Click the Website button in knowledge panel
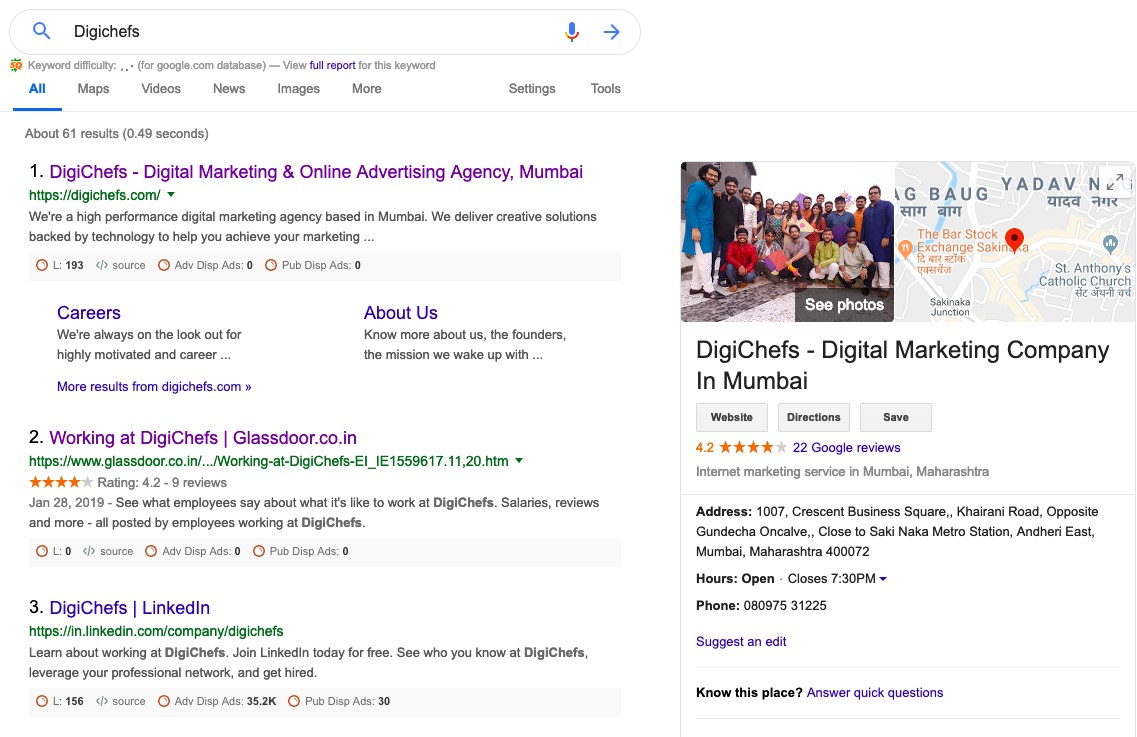Viewport: 1137px width, 737px height. pos(731,417)
